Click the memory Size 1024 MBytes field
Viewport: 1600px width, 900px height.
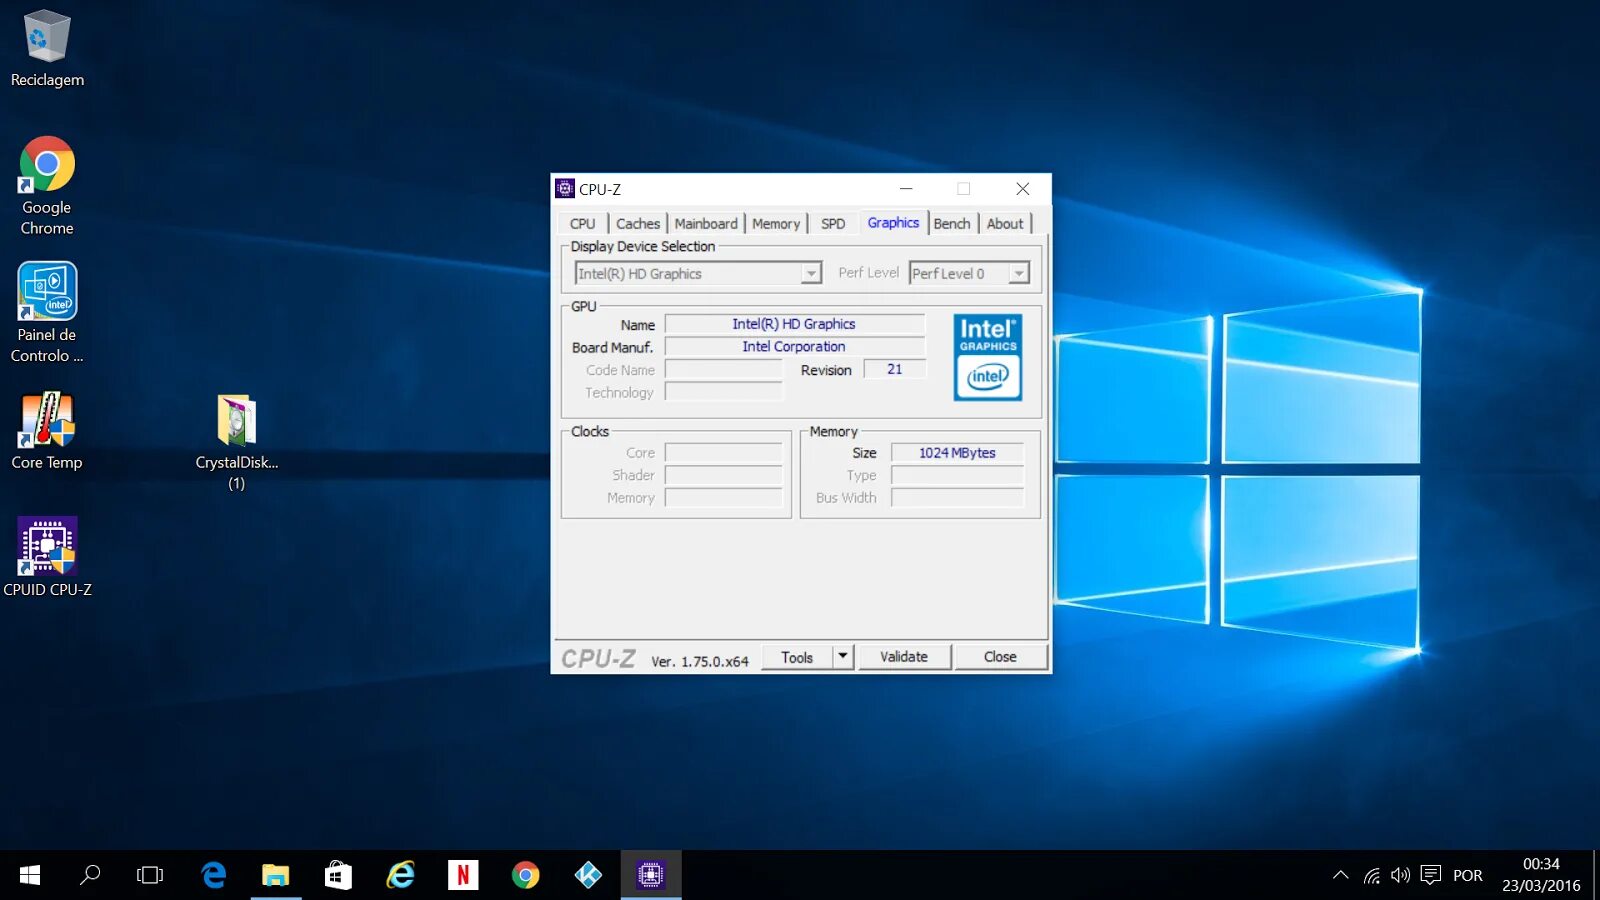(958, 453)
